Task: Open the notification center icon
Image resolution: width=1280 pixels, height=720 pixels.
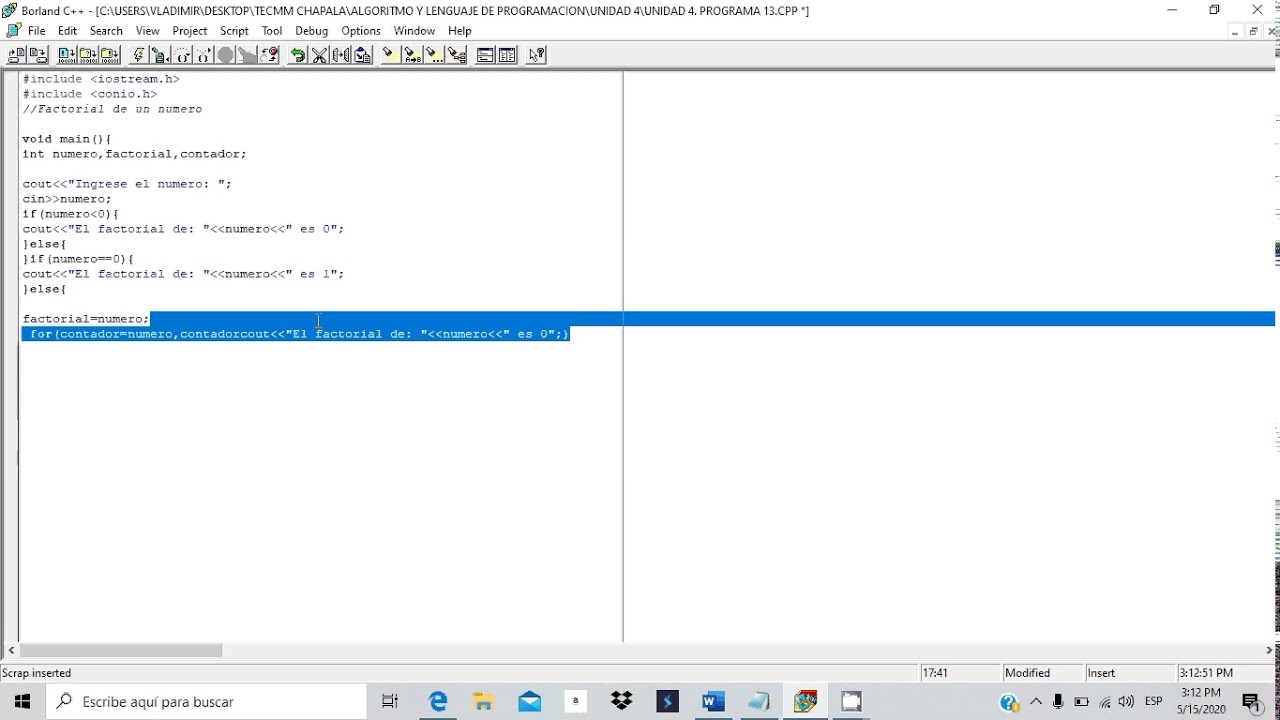Action: 1252,702
